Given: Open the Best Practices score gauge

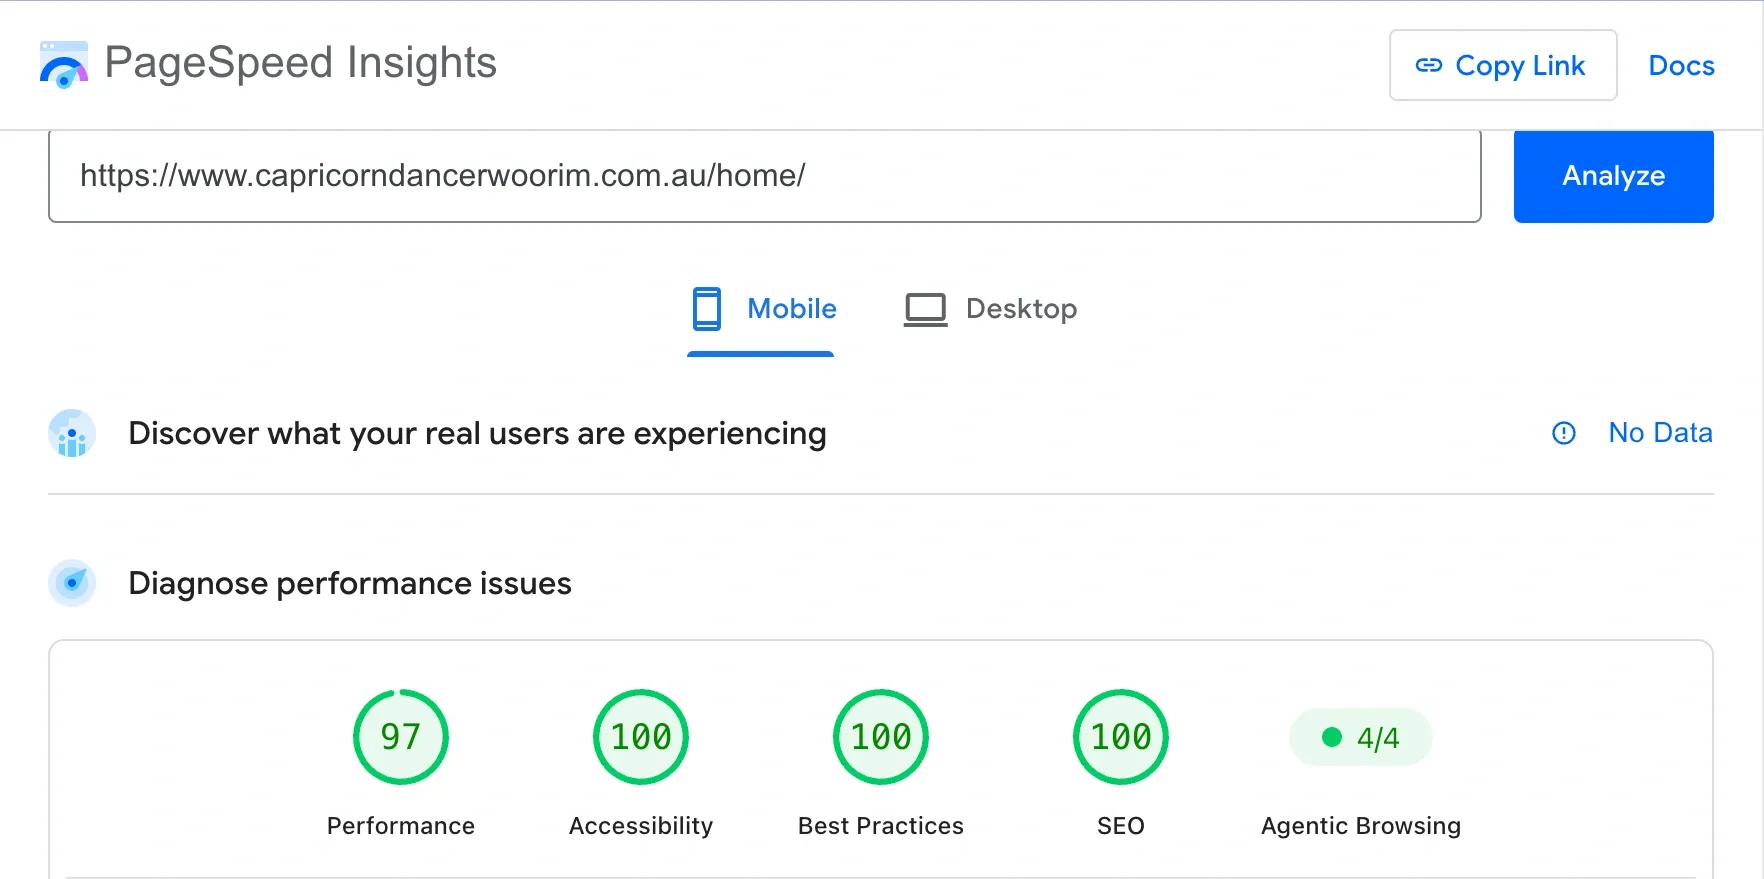Looking at the screenshot, I should [881, 737].
